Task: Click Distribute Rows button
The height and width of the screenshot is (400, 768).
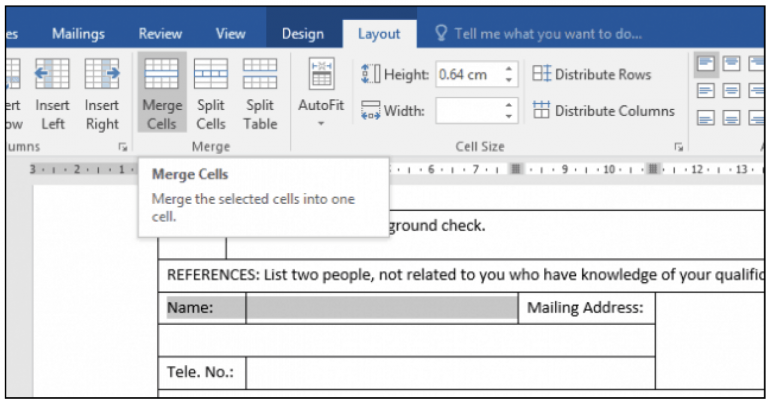Action: (x=592, y=74)
